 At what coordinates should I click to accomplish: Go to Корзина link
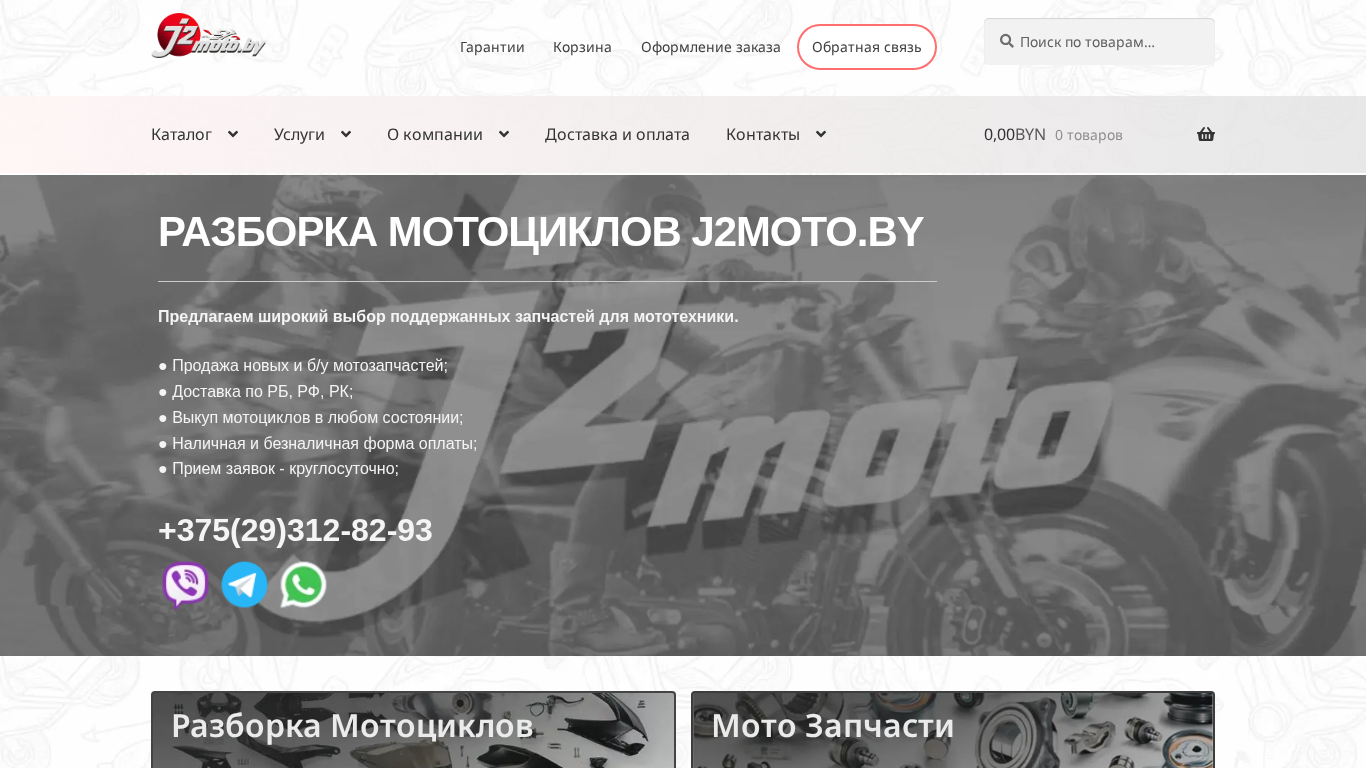tap(582, 47)
